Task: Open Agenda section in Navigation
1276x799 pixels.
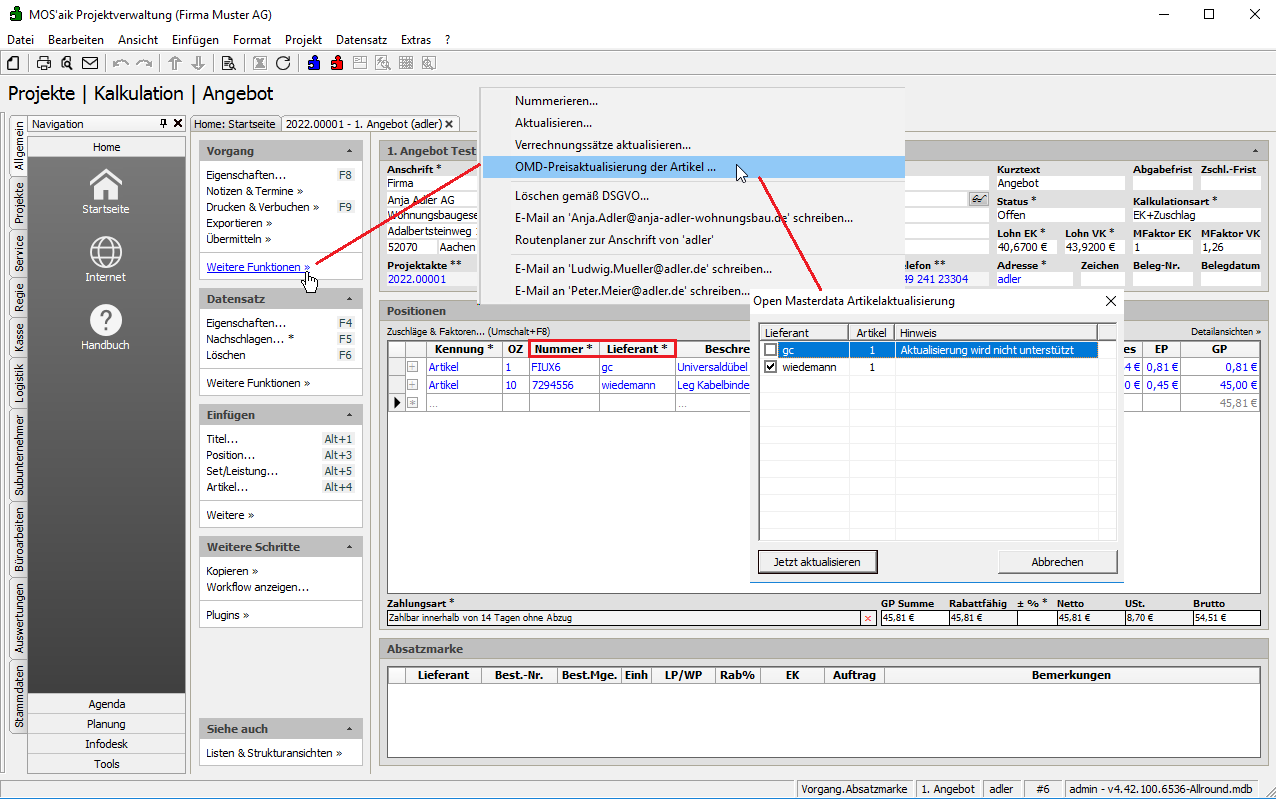Action: pos(107,704)
